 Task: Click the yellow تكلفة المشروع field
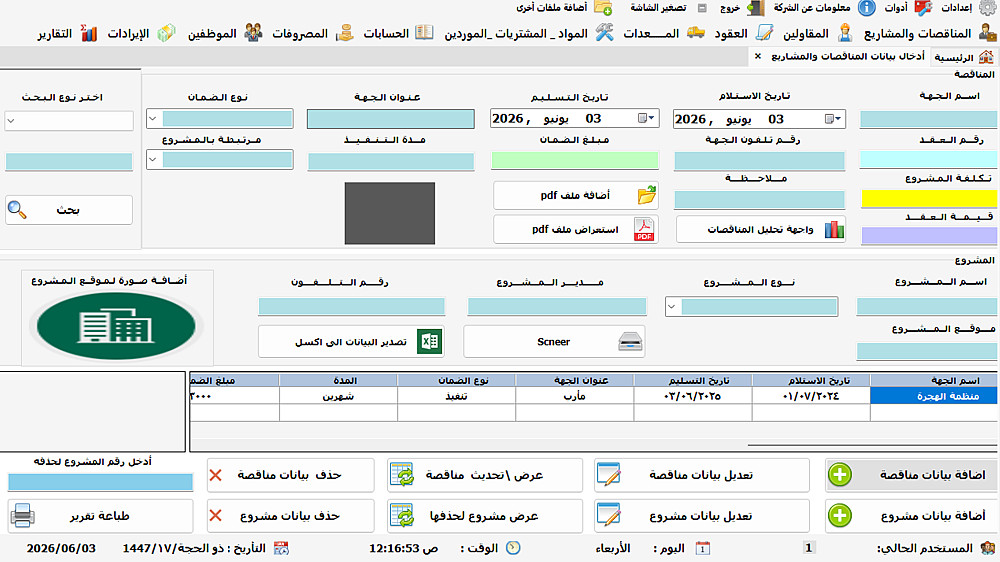click(x=929, y=198)
